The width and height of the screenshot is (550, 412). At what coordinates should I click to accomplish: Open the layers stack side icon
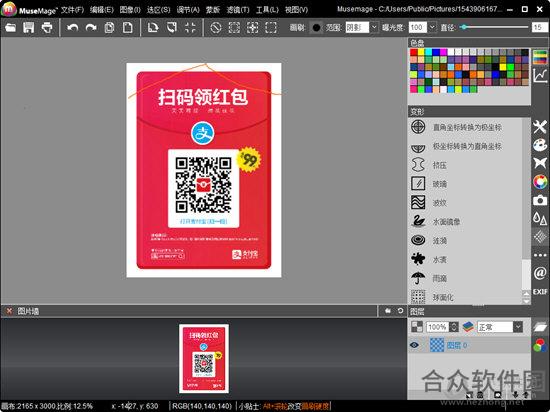coord(540,327)
